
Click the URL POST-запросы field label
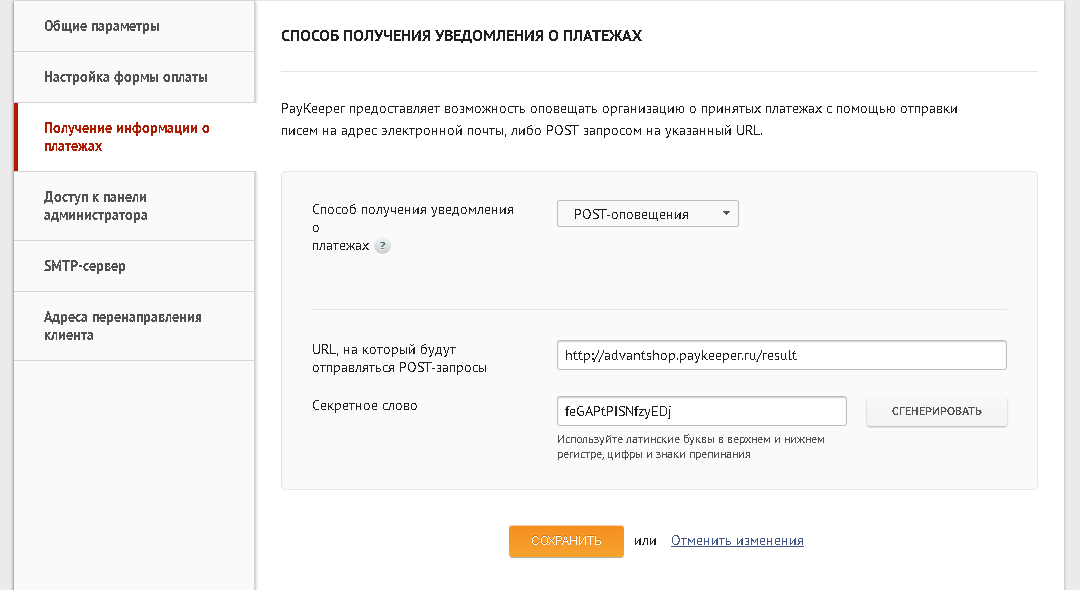pos(399,359)
